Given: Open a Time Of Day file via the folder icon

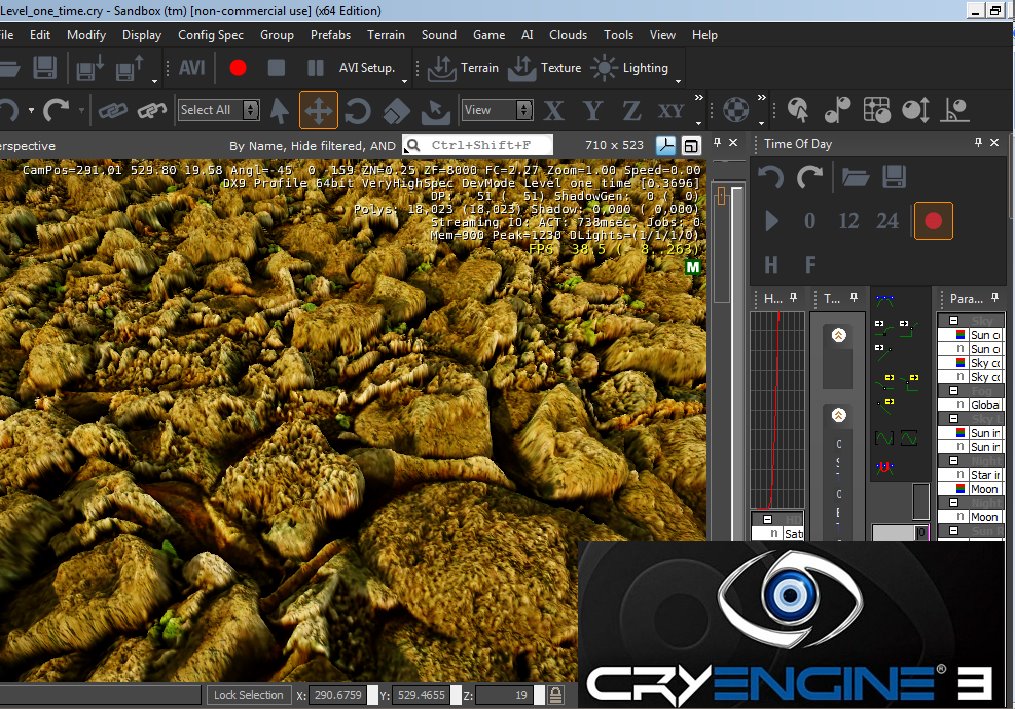Looking at the screenshot, I should [x=855, y=177].
